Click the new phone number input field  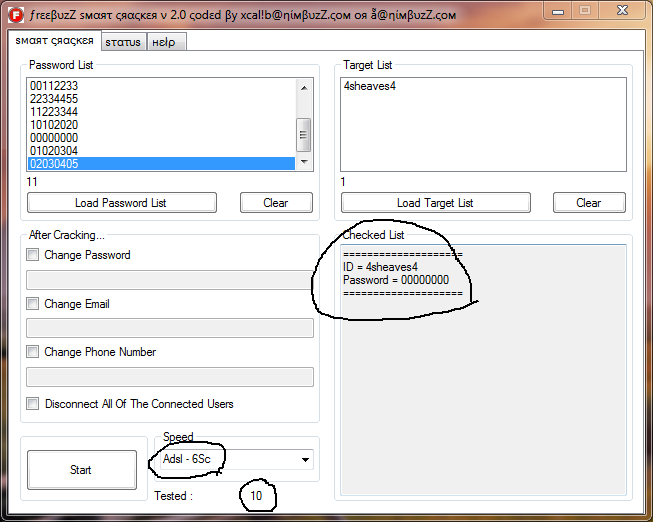click(x=170, y=377)
